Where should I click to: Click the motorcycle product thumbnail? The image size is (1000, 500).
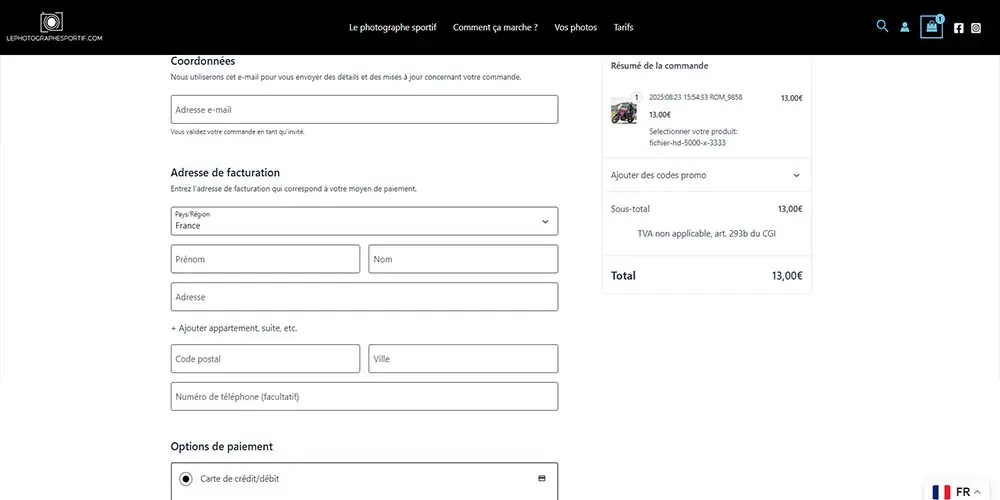tap(624, 110)
